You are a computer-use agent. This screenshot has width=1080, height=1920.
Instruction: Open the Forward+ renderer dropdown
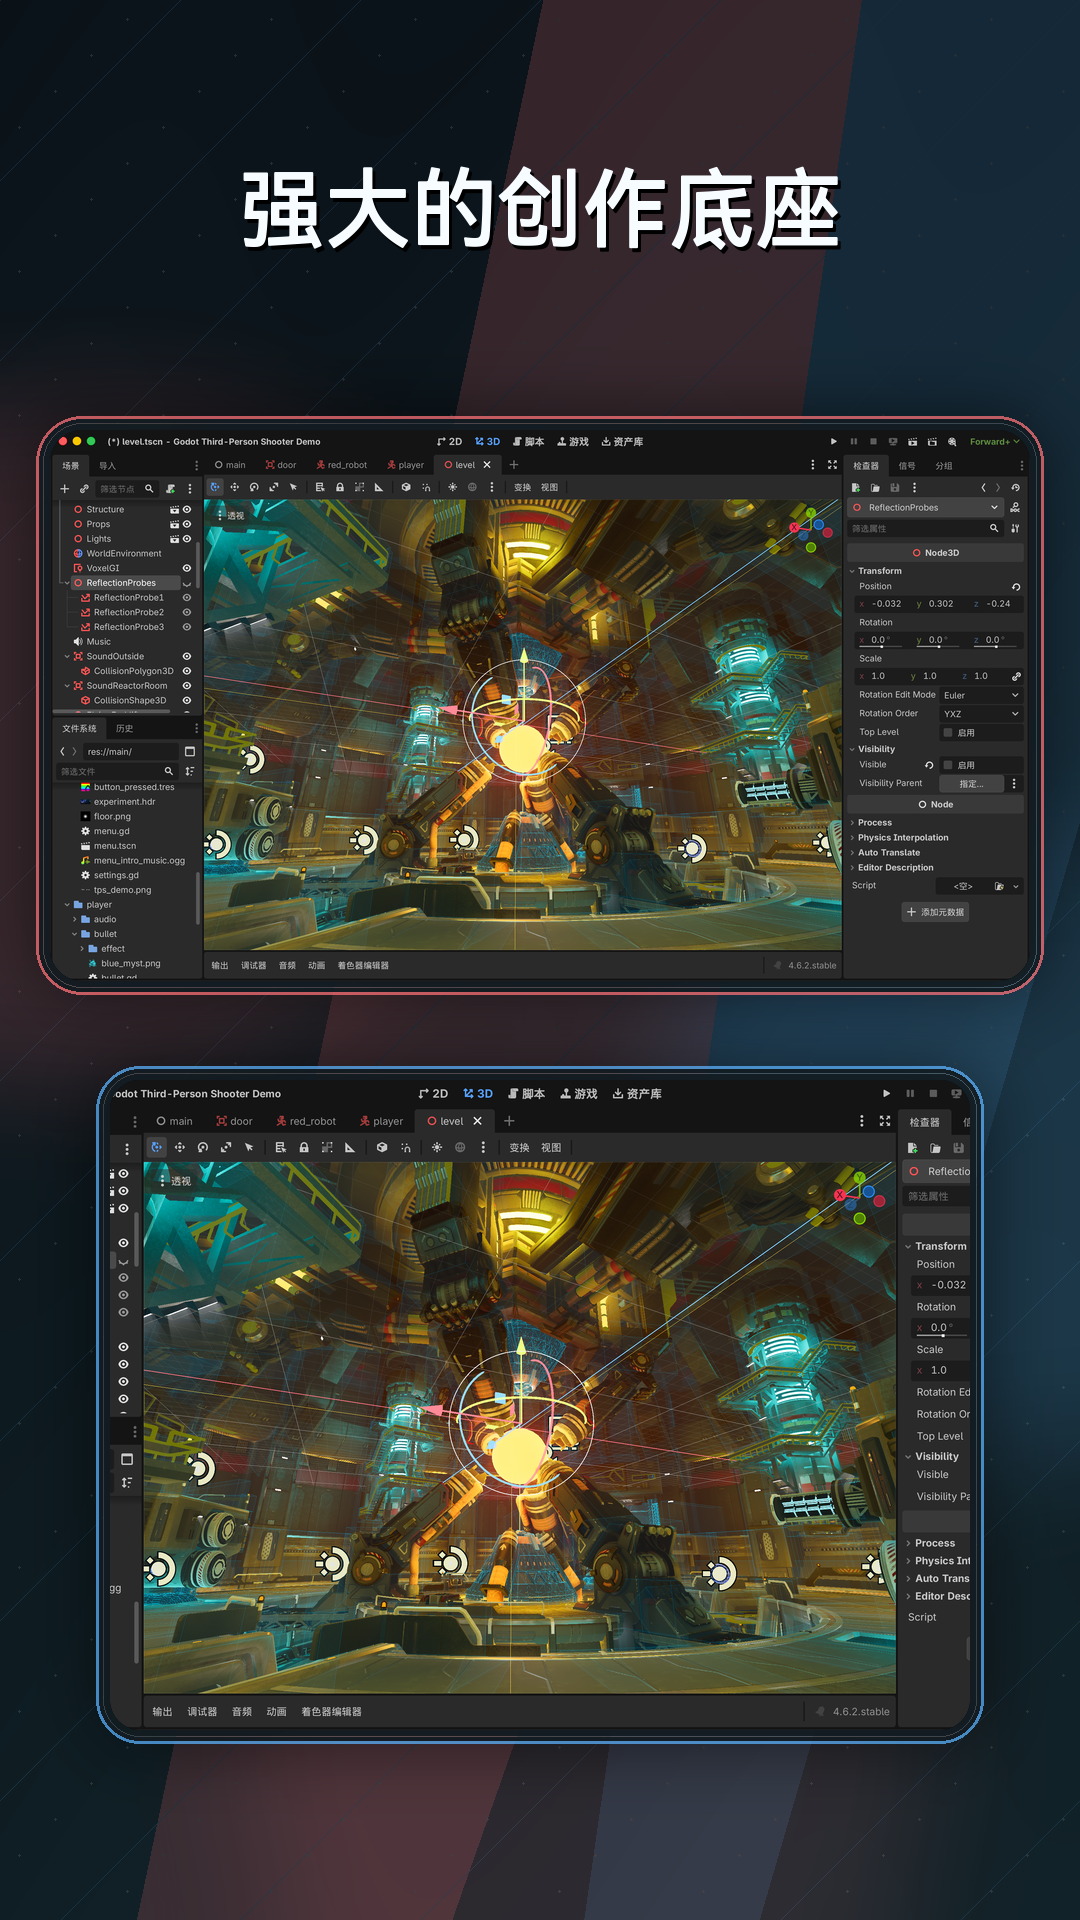tap(995, 441)
